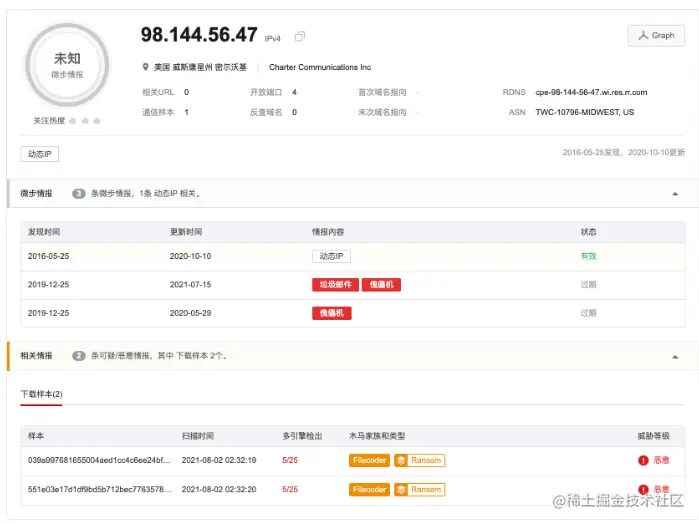The image size is (699, 524).
Task: Click 5/25 detection in the 02:32:19 row
Action: (x=290, y=460)
